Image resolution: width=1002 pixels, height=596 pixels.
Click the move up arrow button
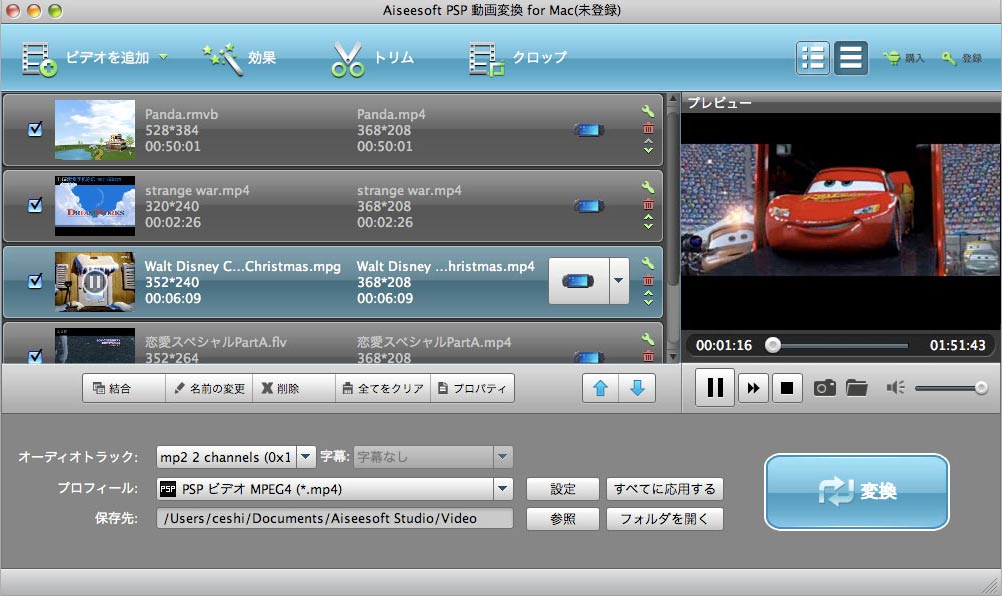pos(601,388)
